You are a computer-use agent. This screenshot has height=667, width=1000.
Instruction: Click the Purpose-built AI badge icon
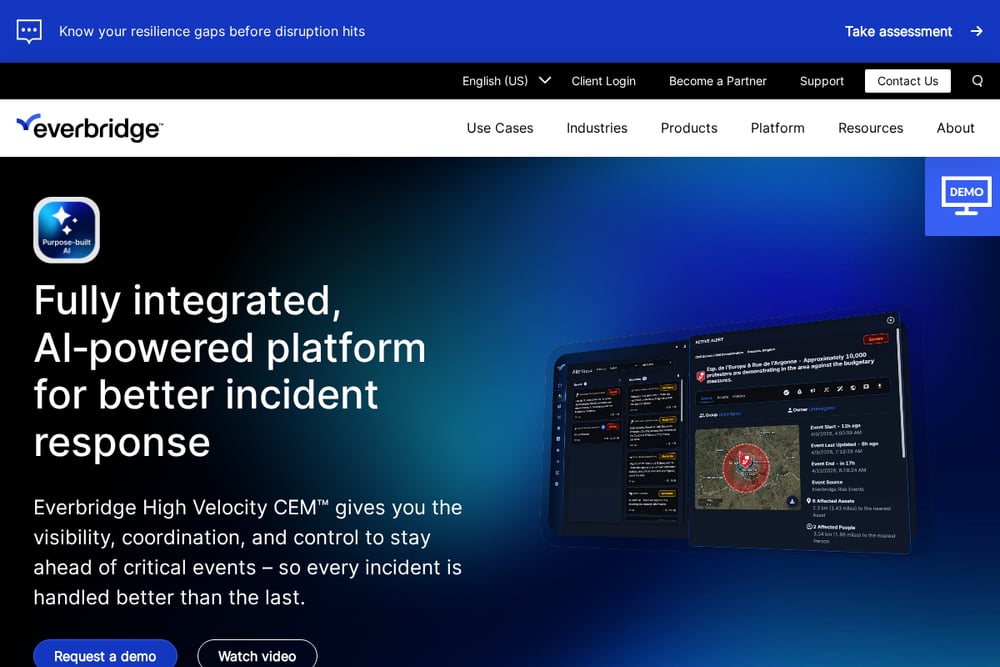tap(66, 230)
